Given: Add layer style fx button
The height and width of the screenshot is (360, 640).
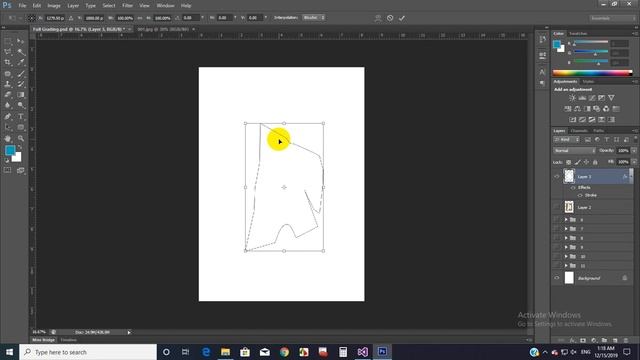Looking at the screenshot, I should [572, 340].
